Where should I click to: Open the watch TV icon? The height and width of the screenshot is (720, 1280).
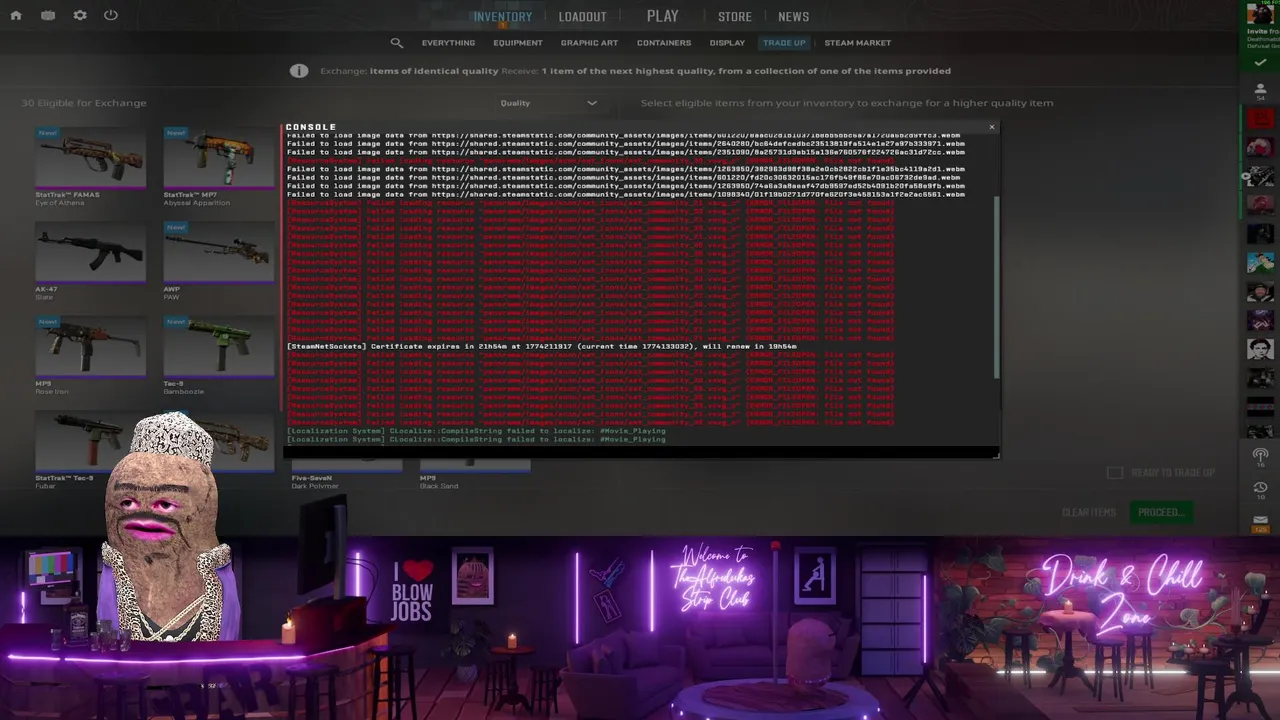tap(48, 15)
